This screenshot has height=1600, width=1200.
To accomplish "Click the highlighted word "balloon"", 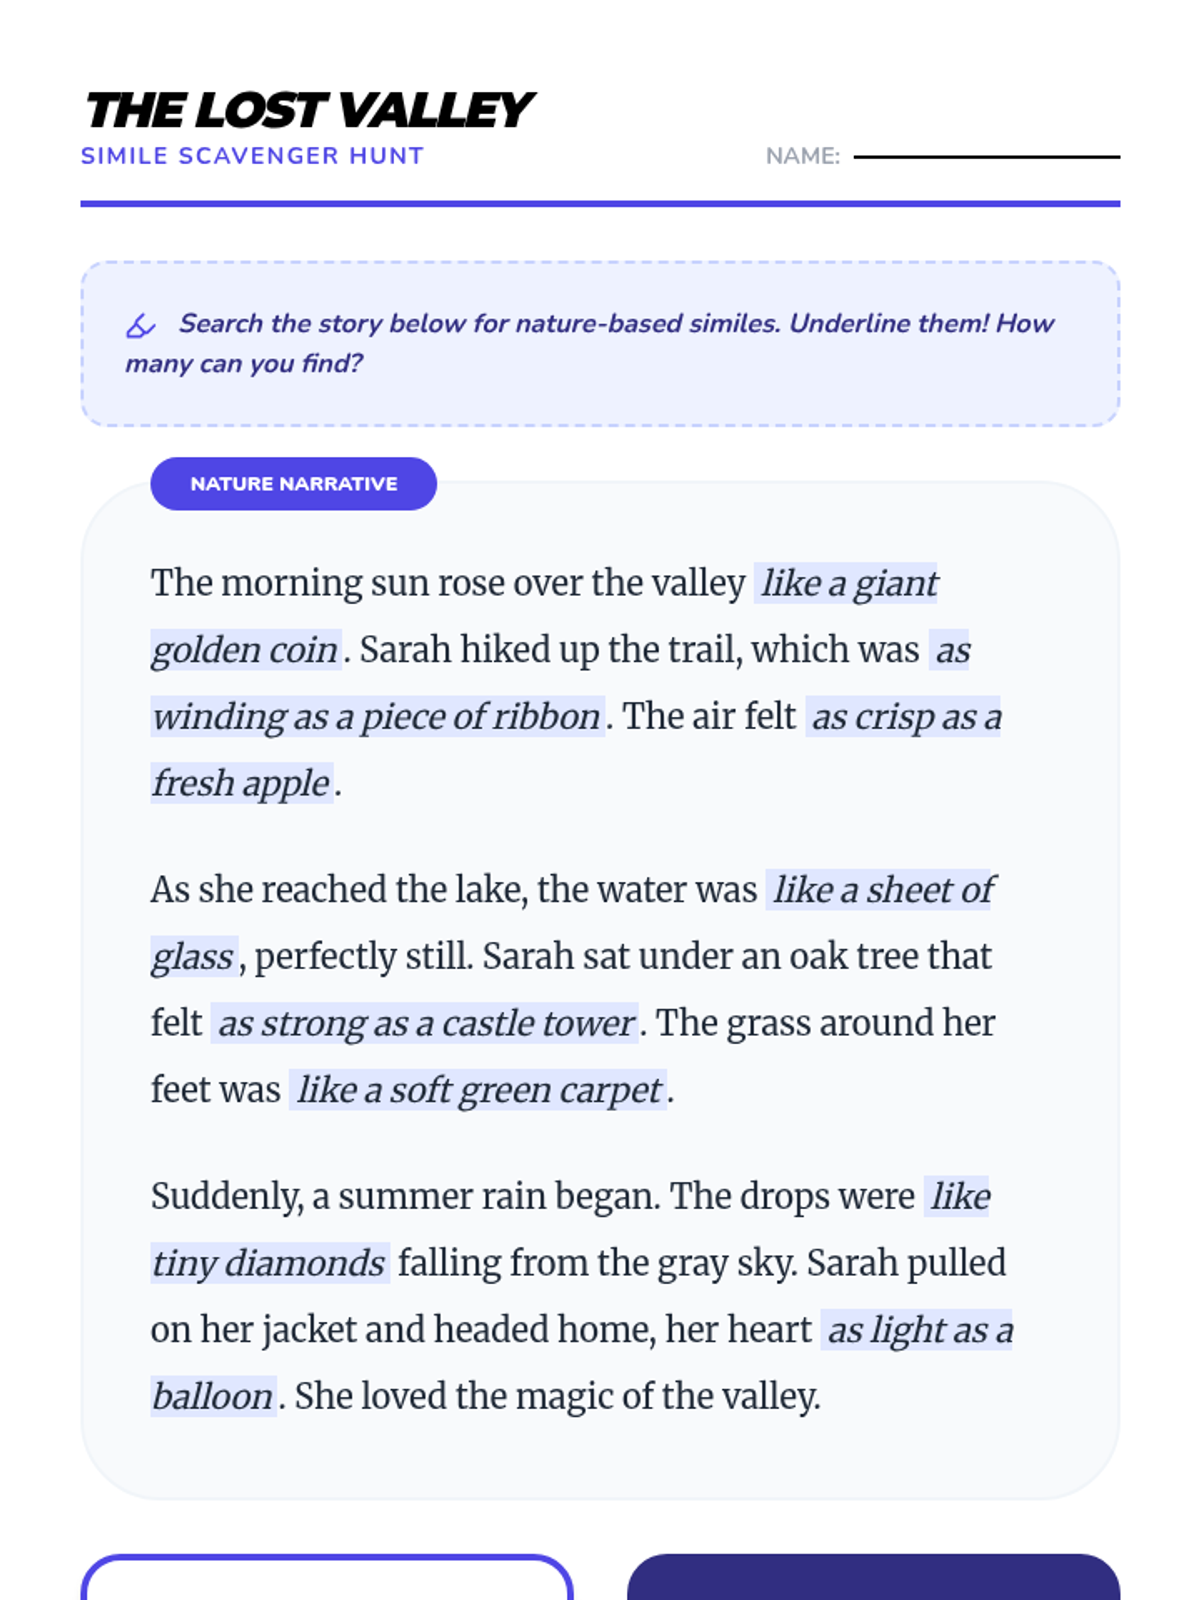I will [212, 1397].
